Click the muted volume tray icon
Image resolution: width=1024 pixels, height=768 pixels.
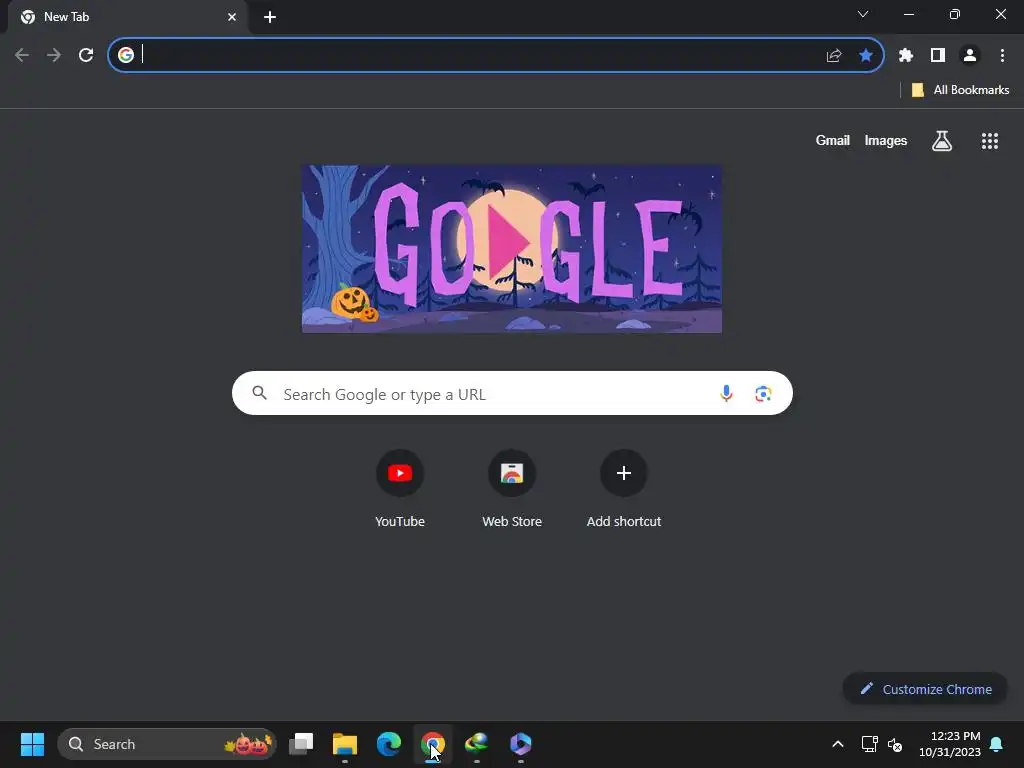click(x=895, y=744)
